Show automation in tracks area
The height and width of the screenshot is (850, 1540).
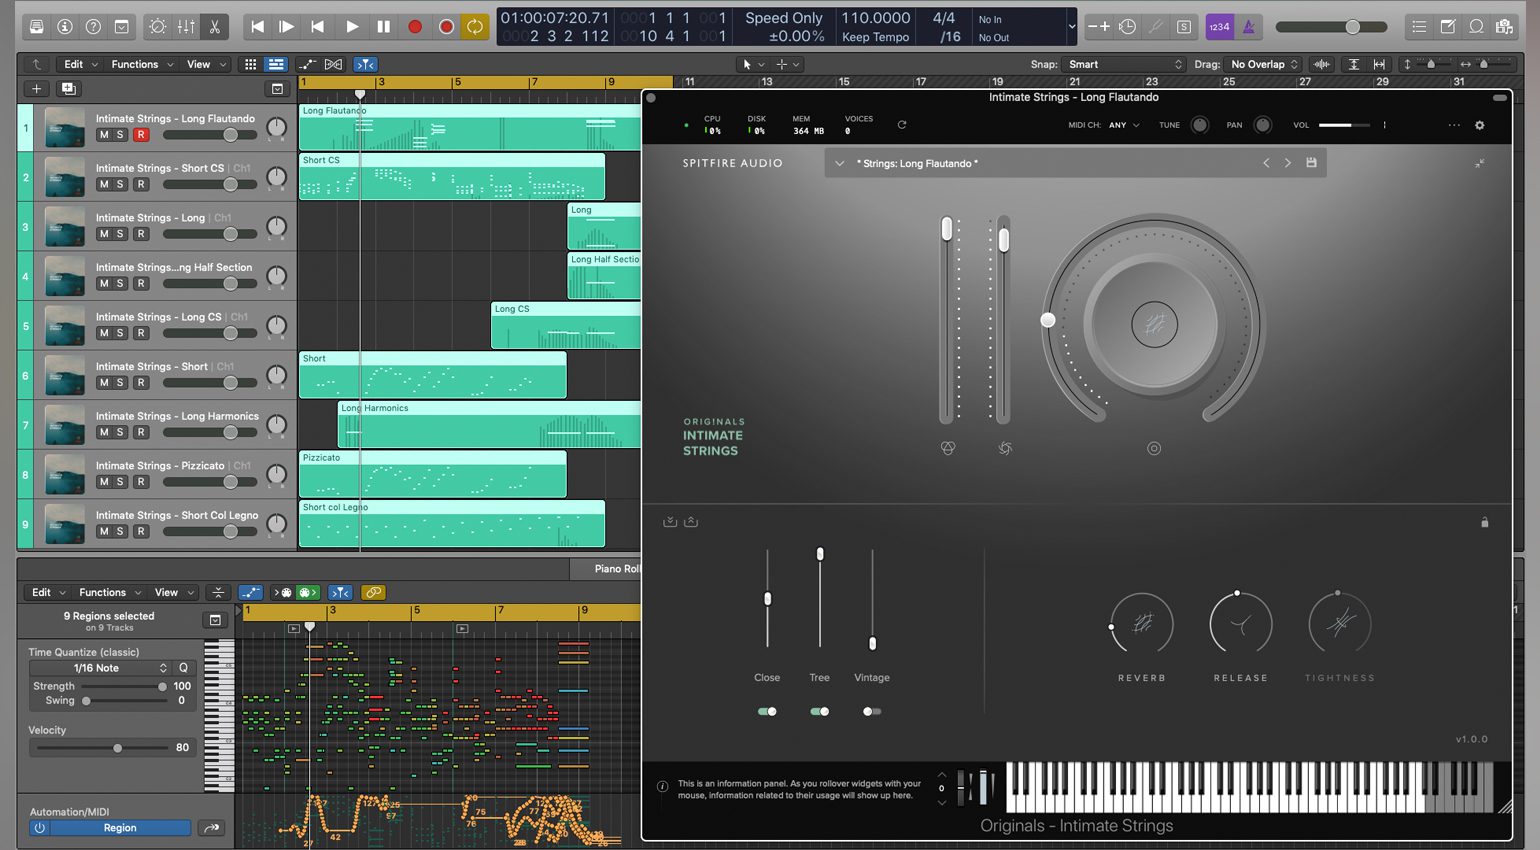[x=307, y=64]
